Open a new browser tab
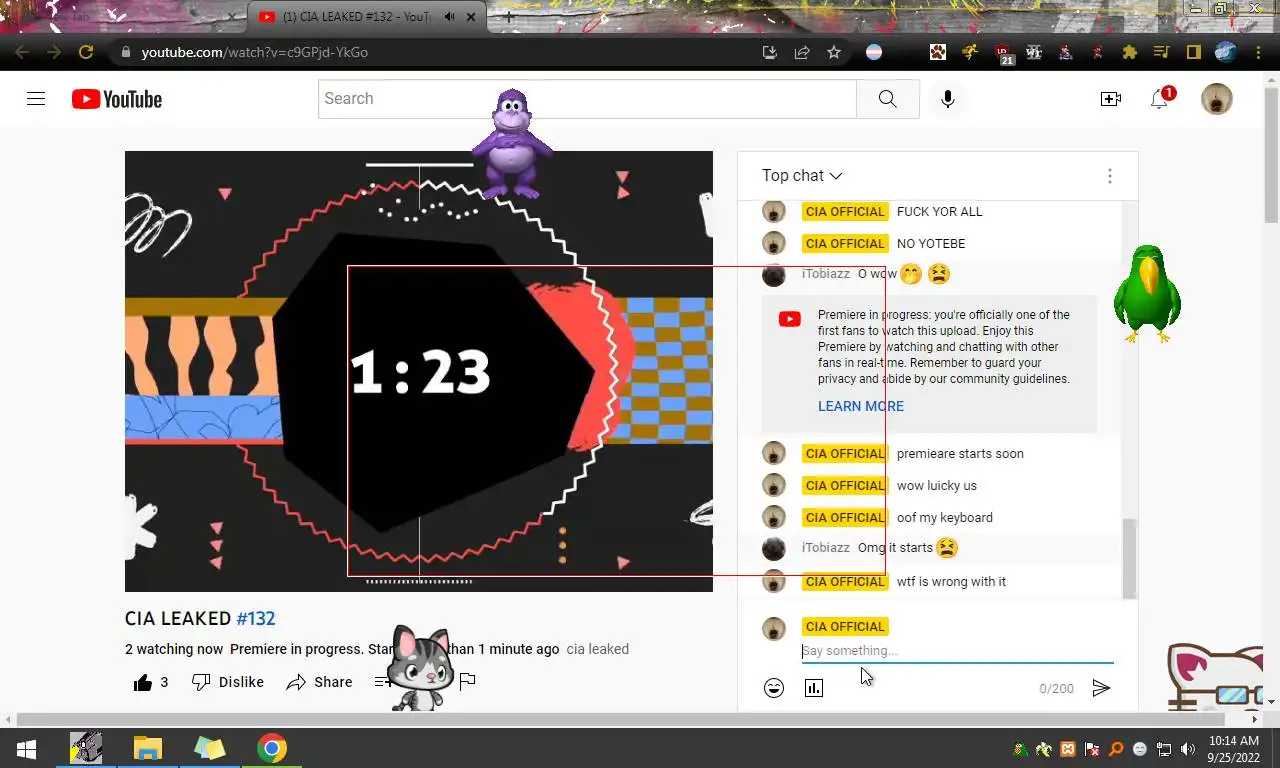Screen dimensions: 1280x768 (x=509, y=17)
